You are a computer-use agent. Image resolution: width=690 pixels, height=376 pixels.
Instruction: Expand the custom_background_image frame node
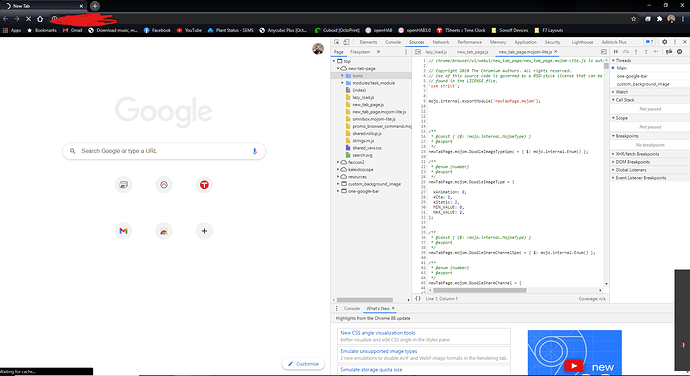pyautogui.click(x=338, y=184)
